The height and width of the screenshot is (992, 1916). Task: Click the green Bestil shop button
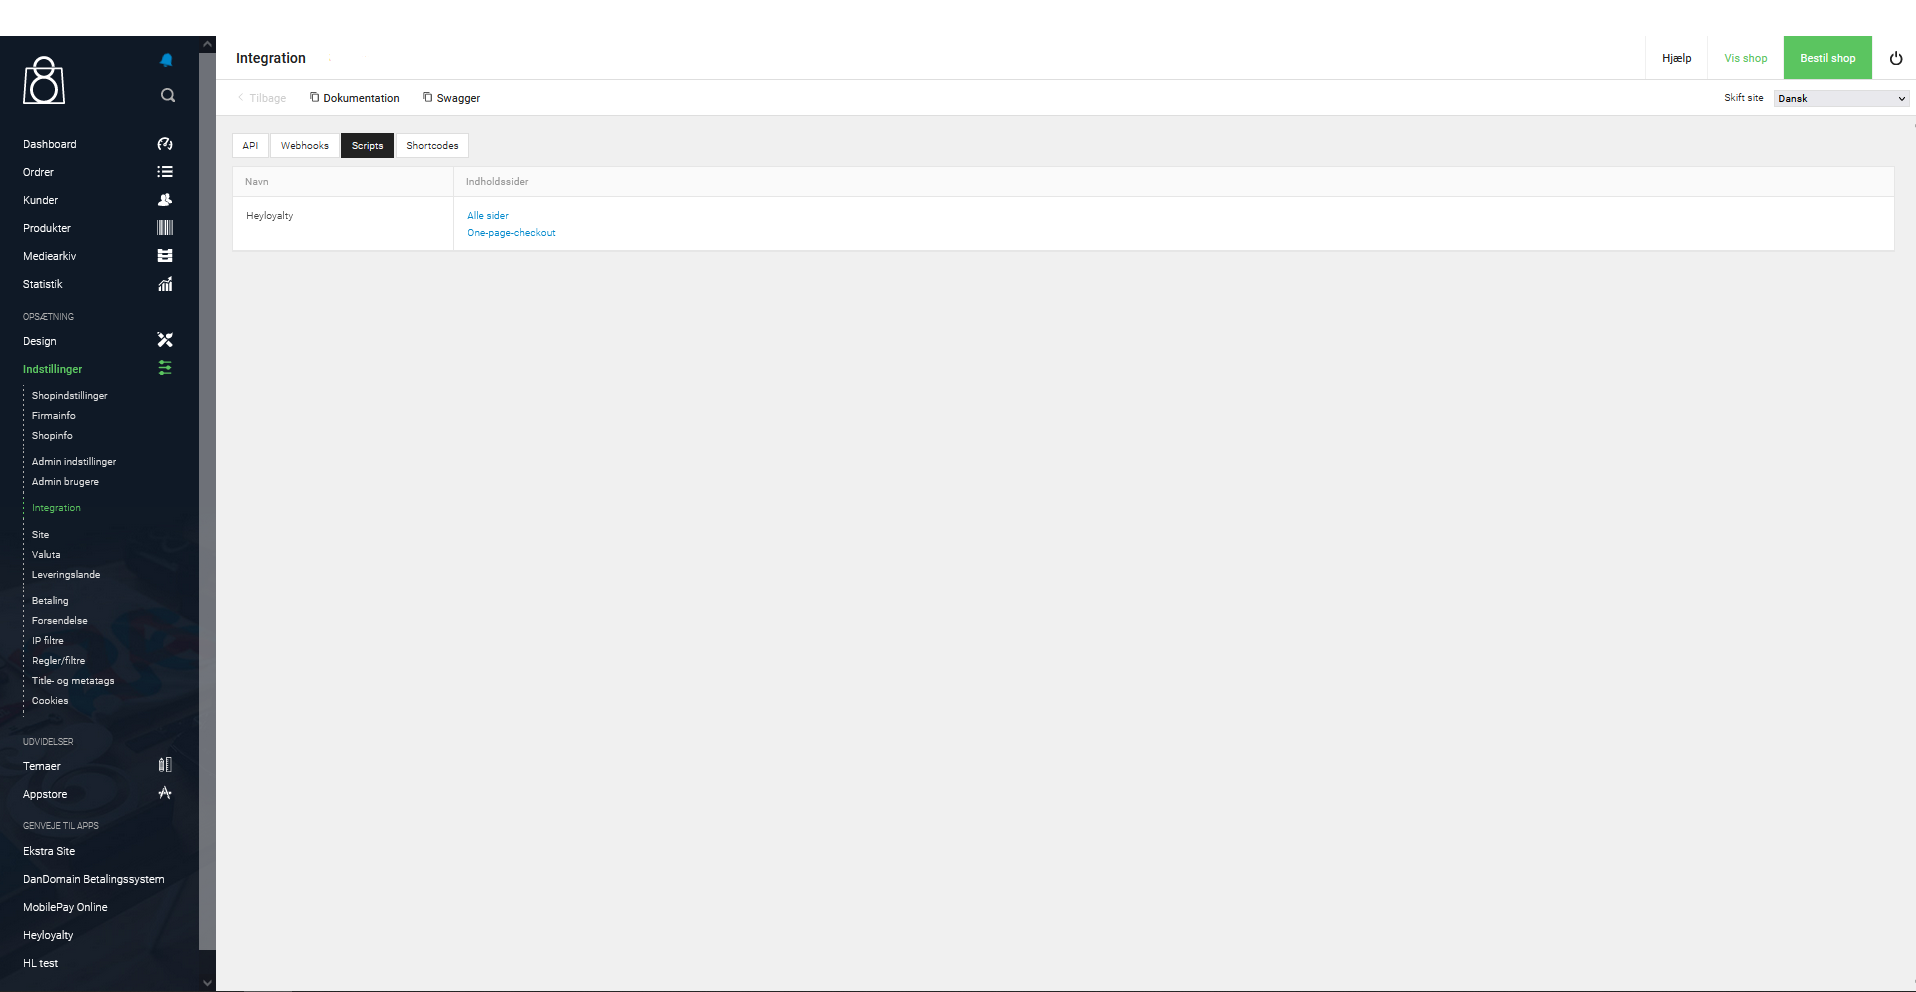coord(1827,58)
